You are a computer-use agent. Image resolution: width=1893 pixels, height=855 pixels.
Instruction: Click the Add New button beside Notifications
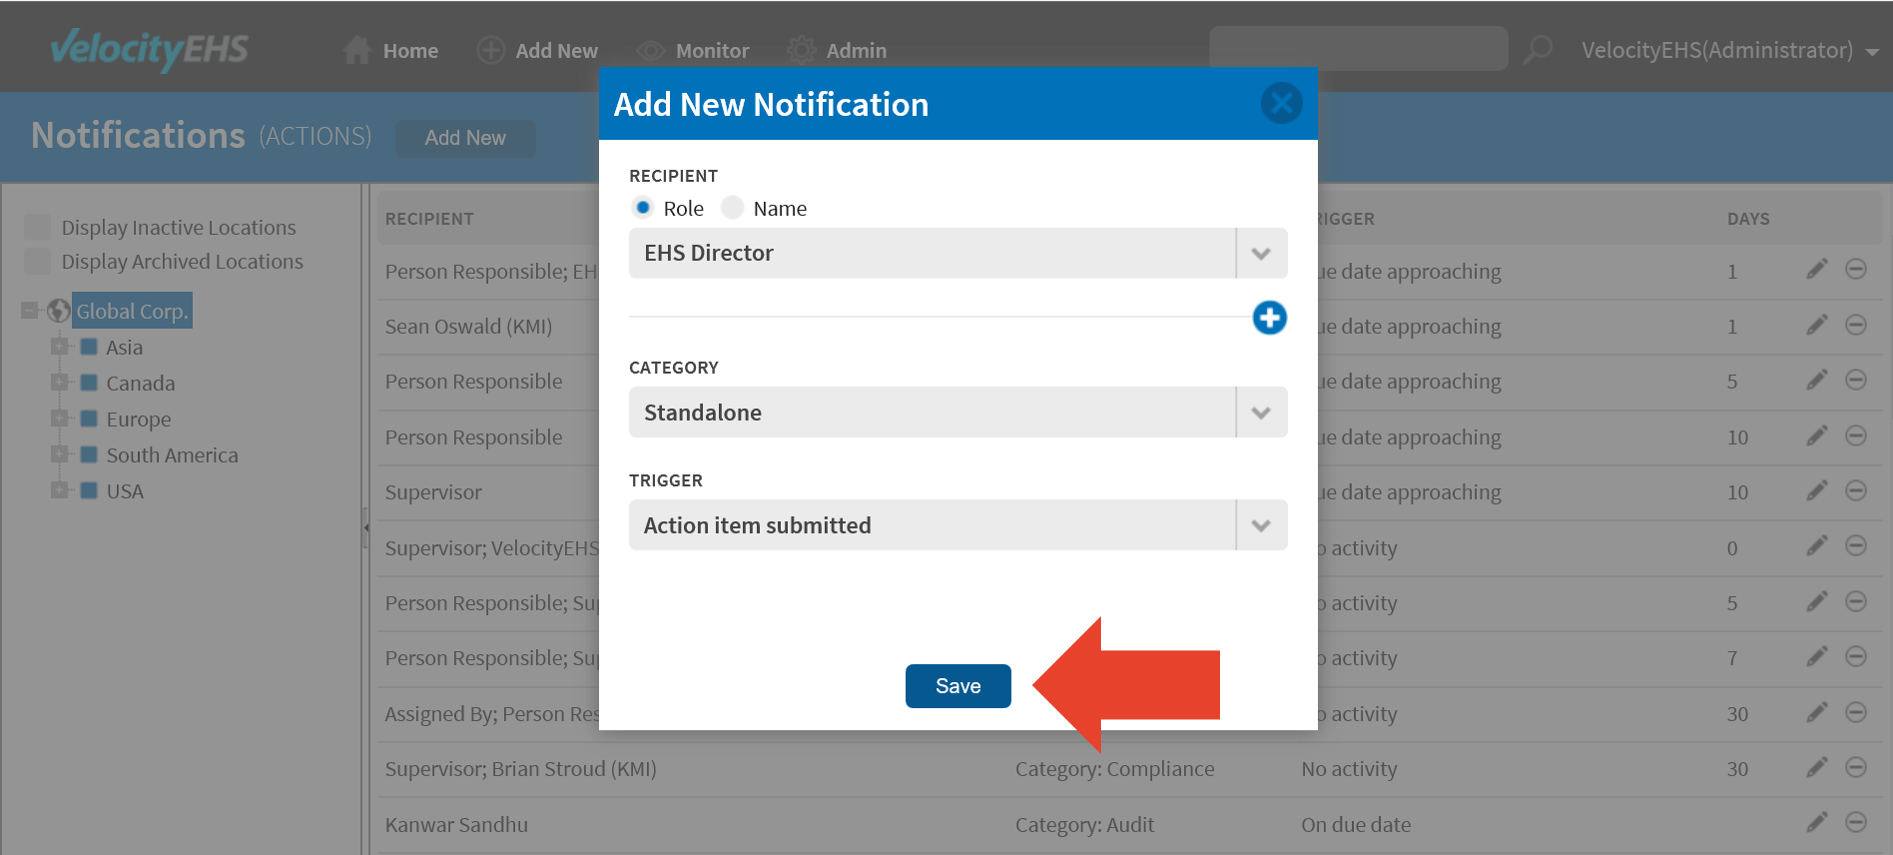click(465, 138)
